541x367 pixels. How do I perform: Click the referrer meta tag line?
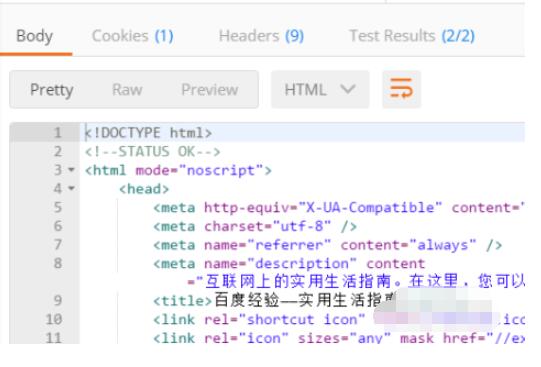(x=327, y=245)
